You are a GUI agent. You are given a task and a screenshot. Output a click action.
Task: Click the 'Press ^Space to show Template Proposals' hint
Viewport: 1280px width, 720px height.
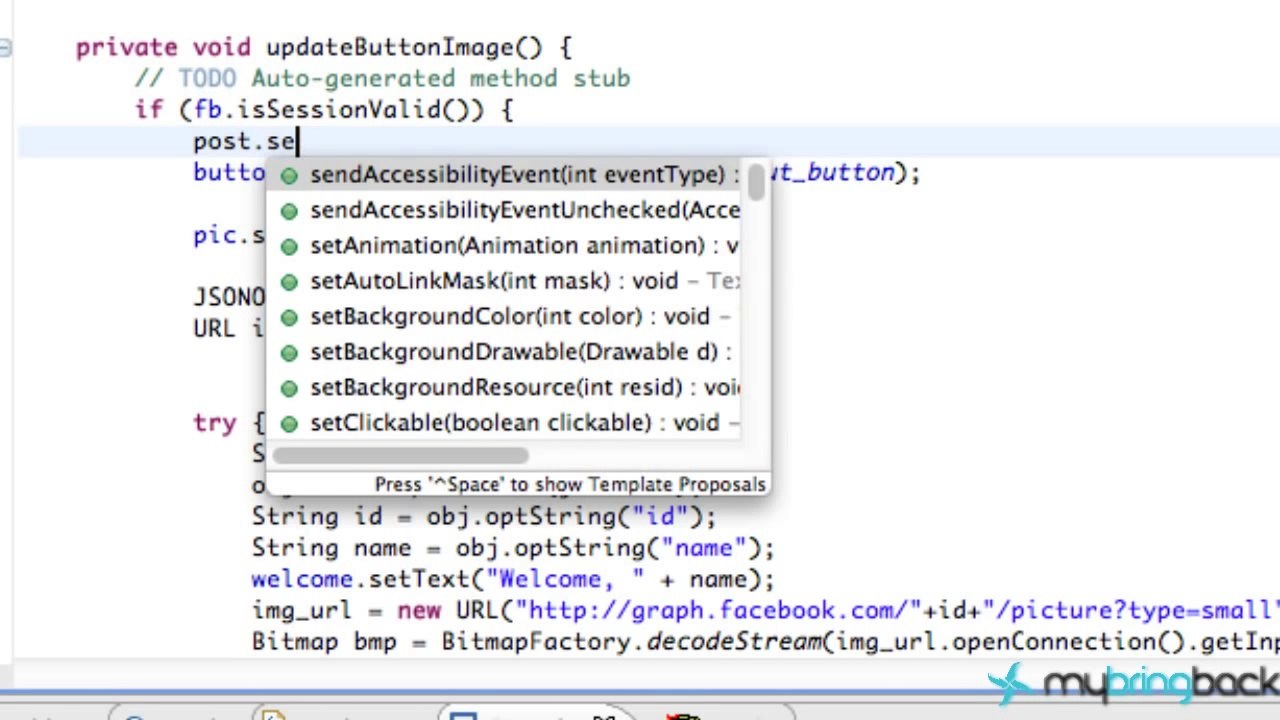click(x=570, y=484)
